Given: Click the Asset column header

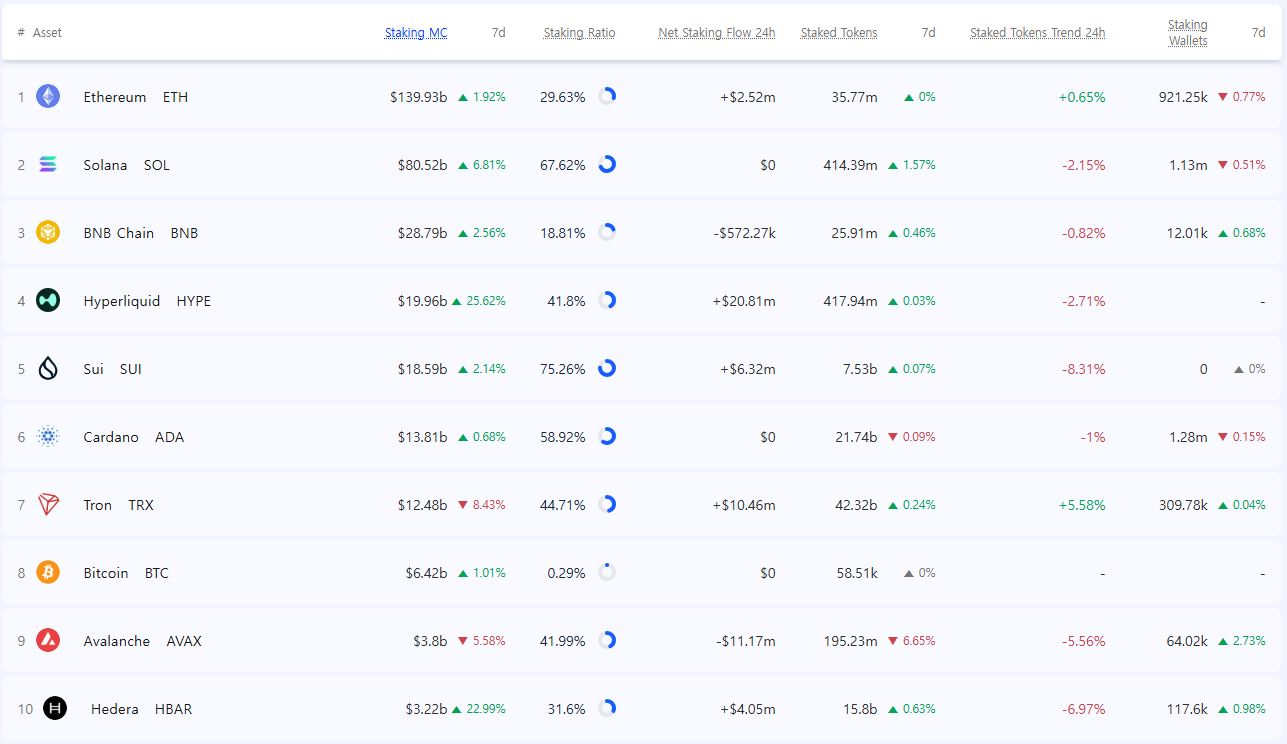Looking at the screenshot, I should [x=47, y=33].
